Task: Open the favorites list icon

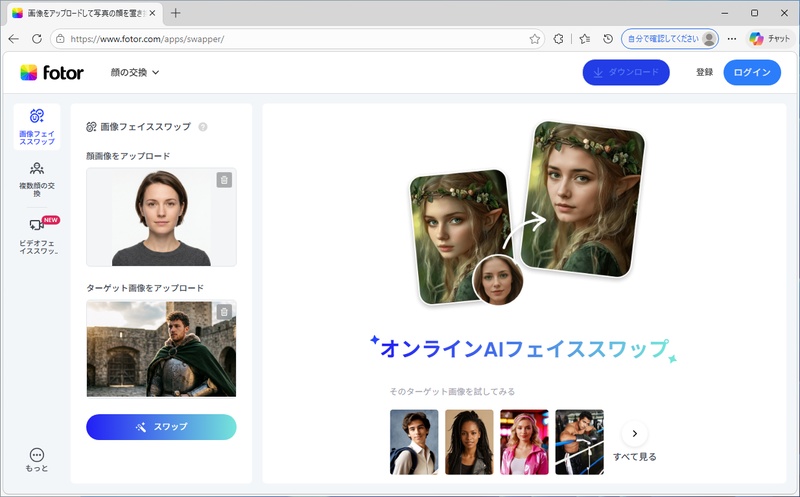Action: [x=585, y=39]
